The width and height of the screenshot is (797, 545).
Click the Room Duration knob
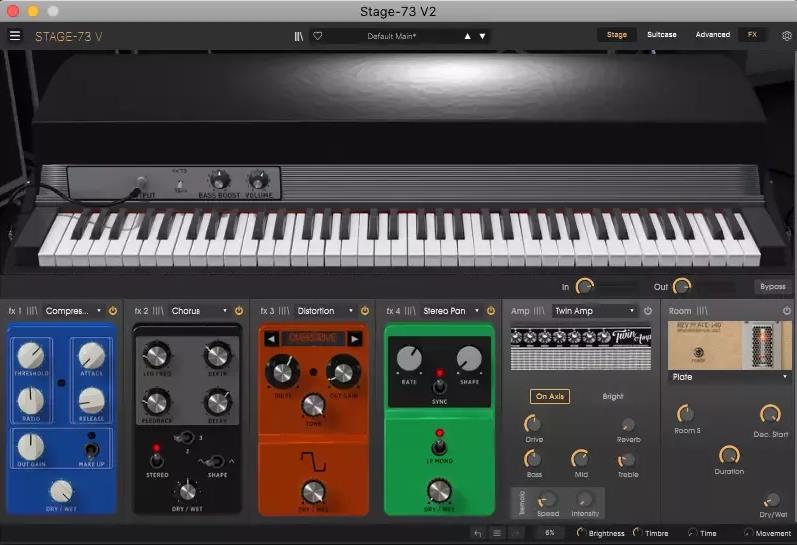click(729, 455)
